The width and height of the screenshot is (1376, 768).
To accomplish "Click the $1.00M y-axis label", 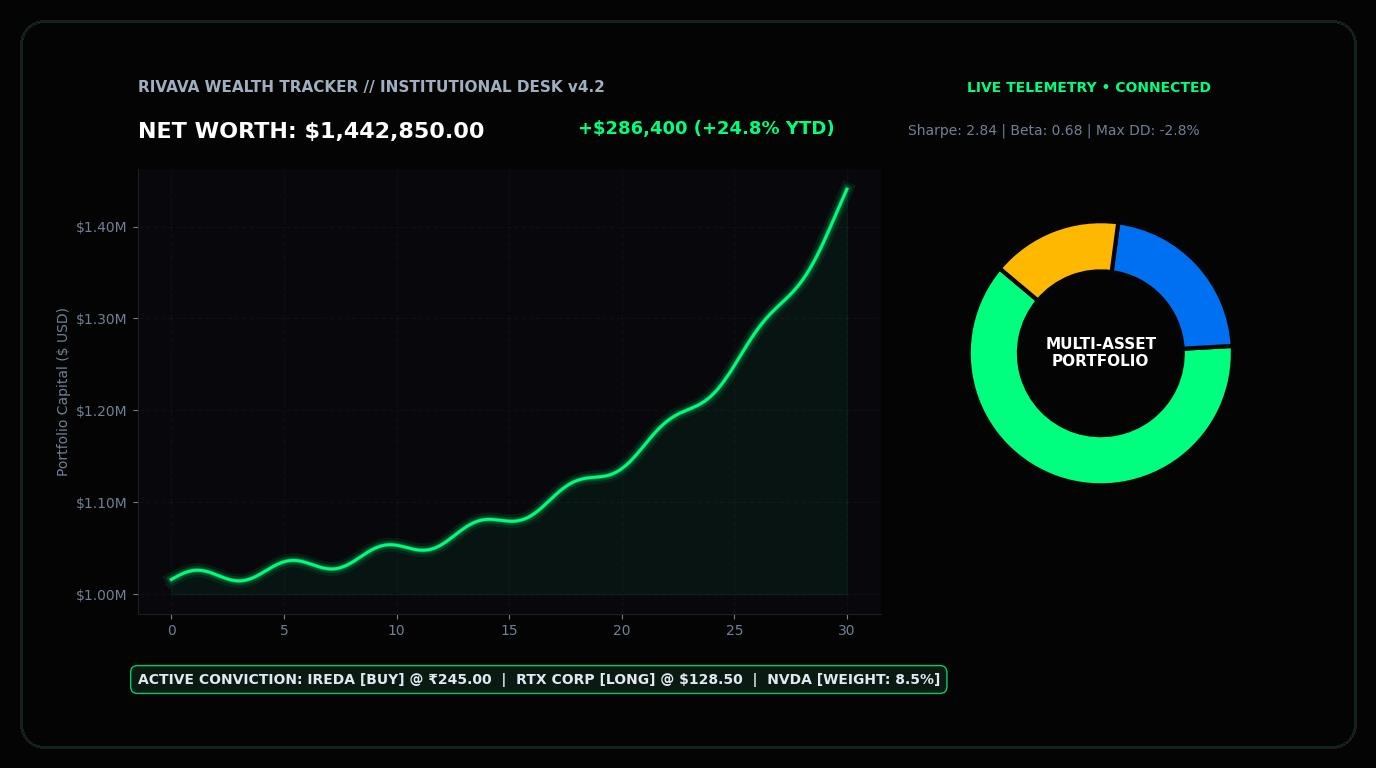I will pyautogui.click(x=101, y=595).
